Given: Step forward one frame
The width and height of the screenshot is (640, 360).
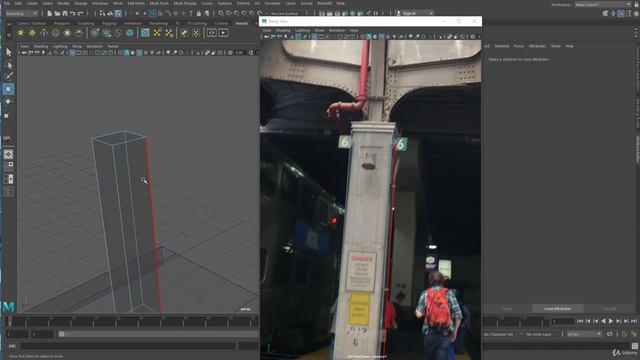Looking at the screenshot, I should click(x=619, y=321).
